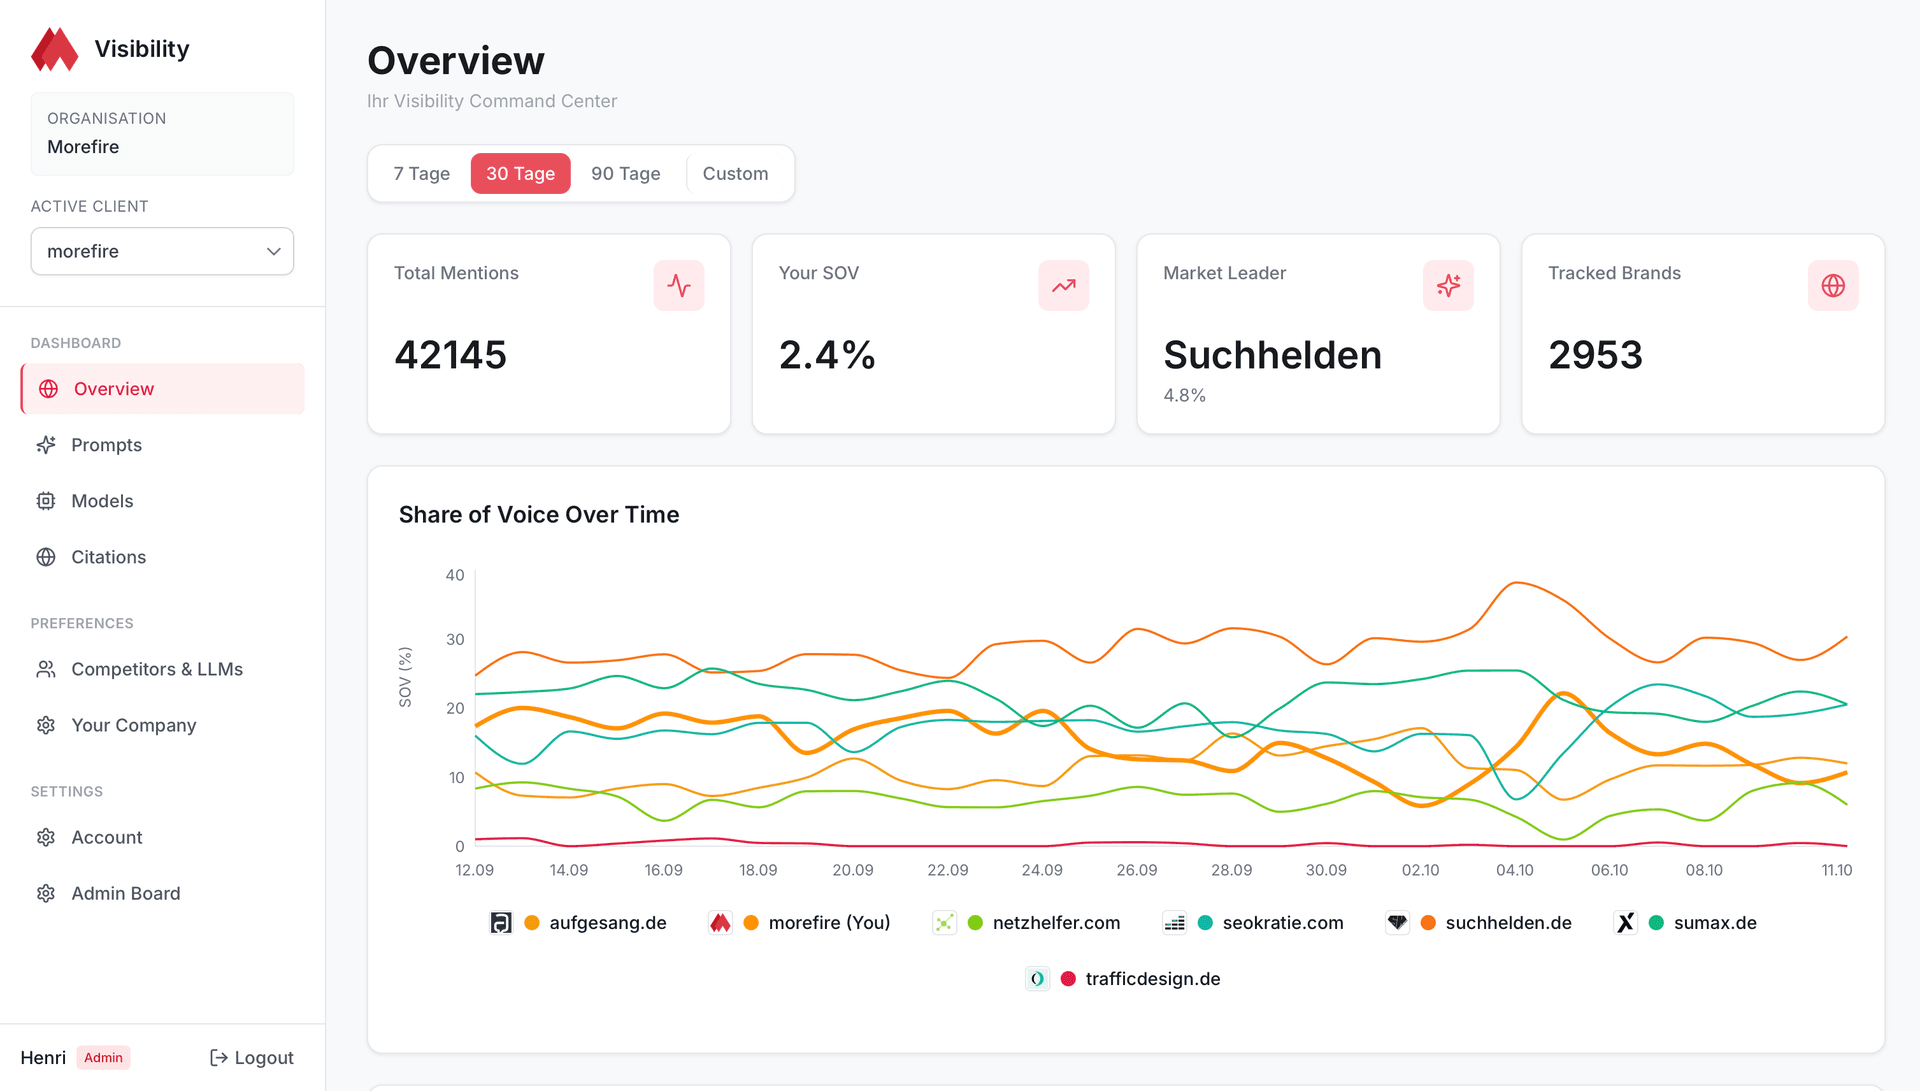Switch to the 7 Tage tab
Viewport: 1920px width, 1091px height.
click(x=420, y=173)
